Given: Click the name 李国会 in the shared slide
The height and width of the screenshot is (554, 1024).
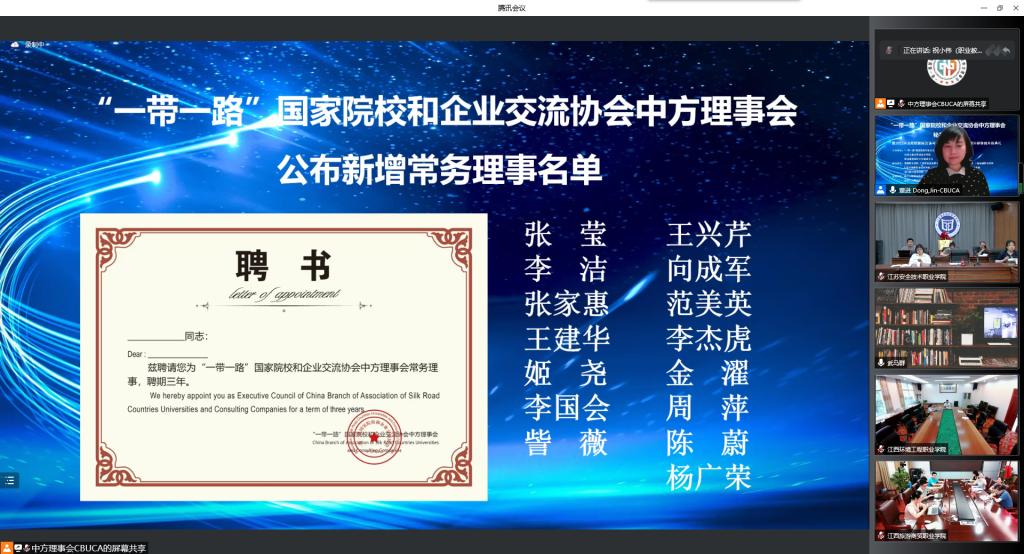Looking at the screenshot, I should [x=567, y=408].
